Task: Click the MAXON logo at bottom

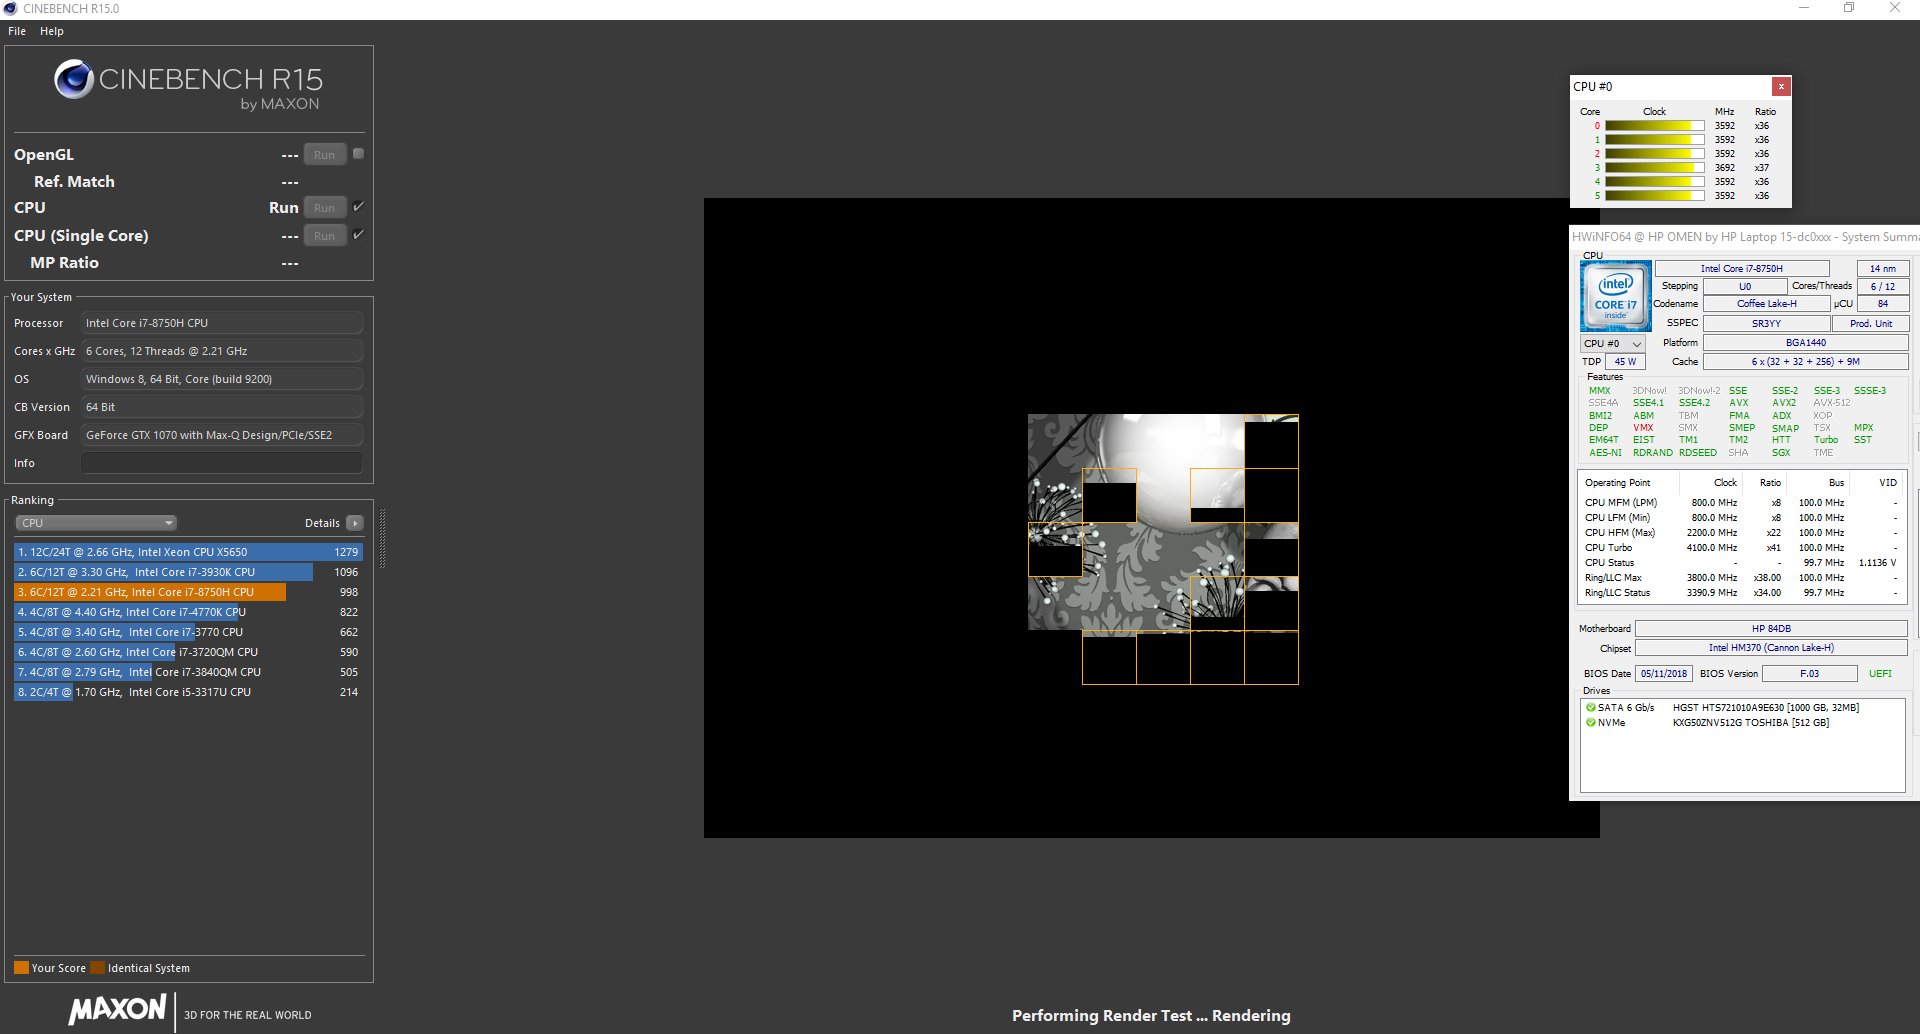Action: click(x=118, y=1010)
